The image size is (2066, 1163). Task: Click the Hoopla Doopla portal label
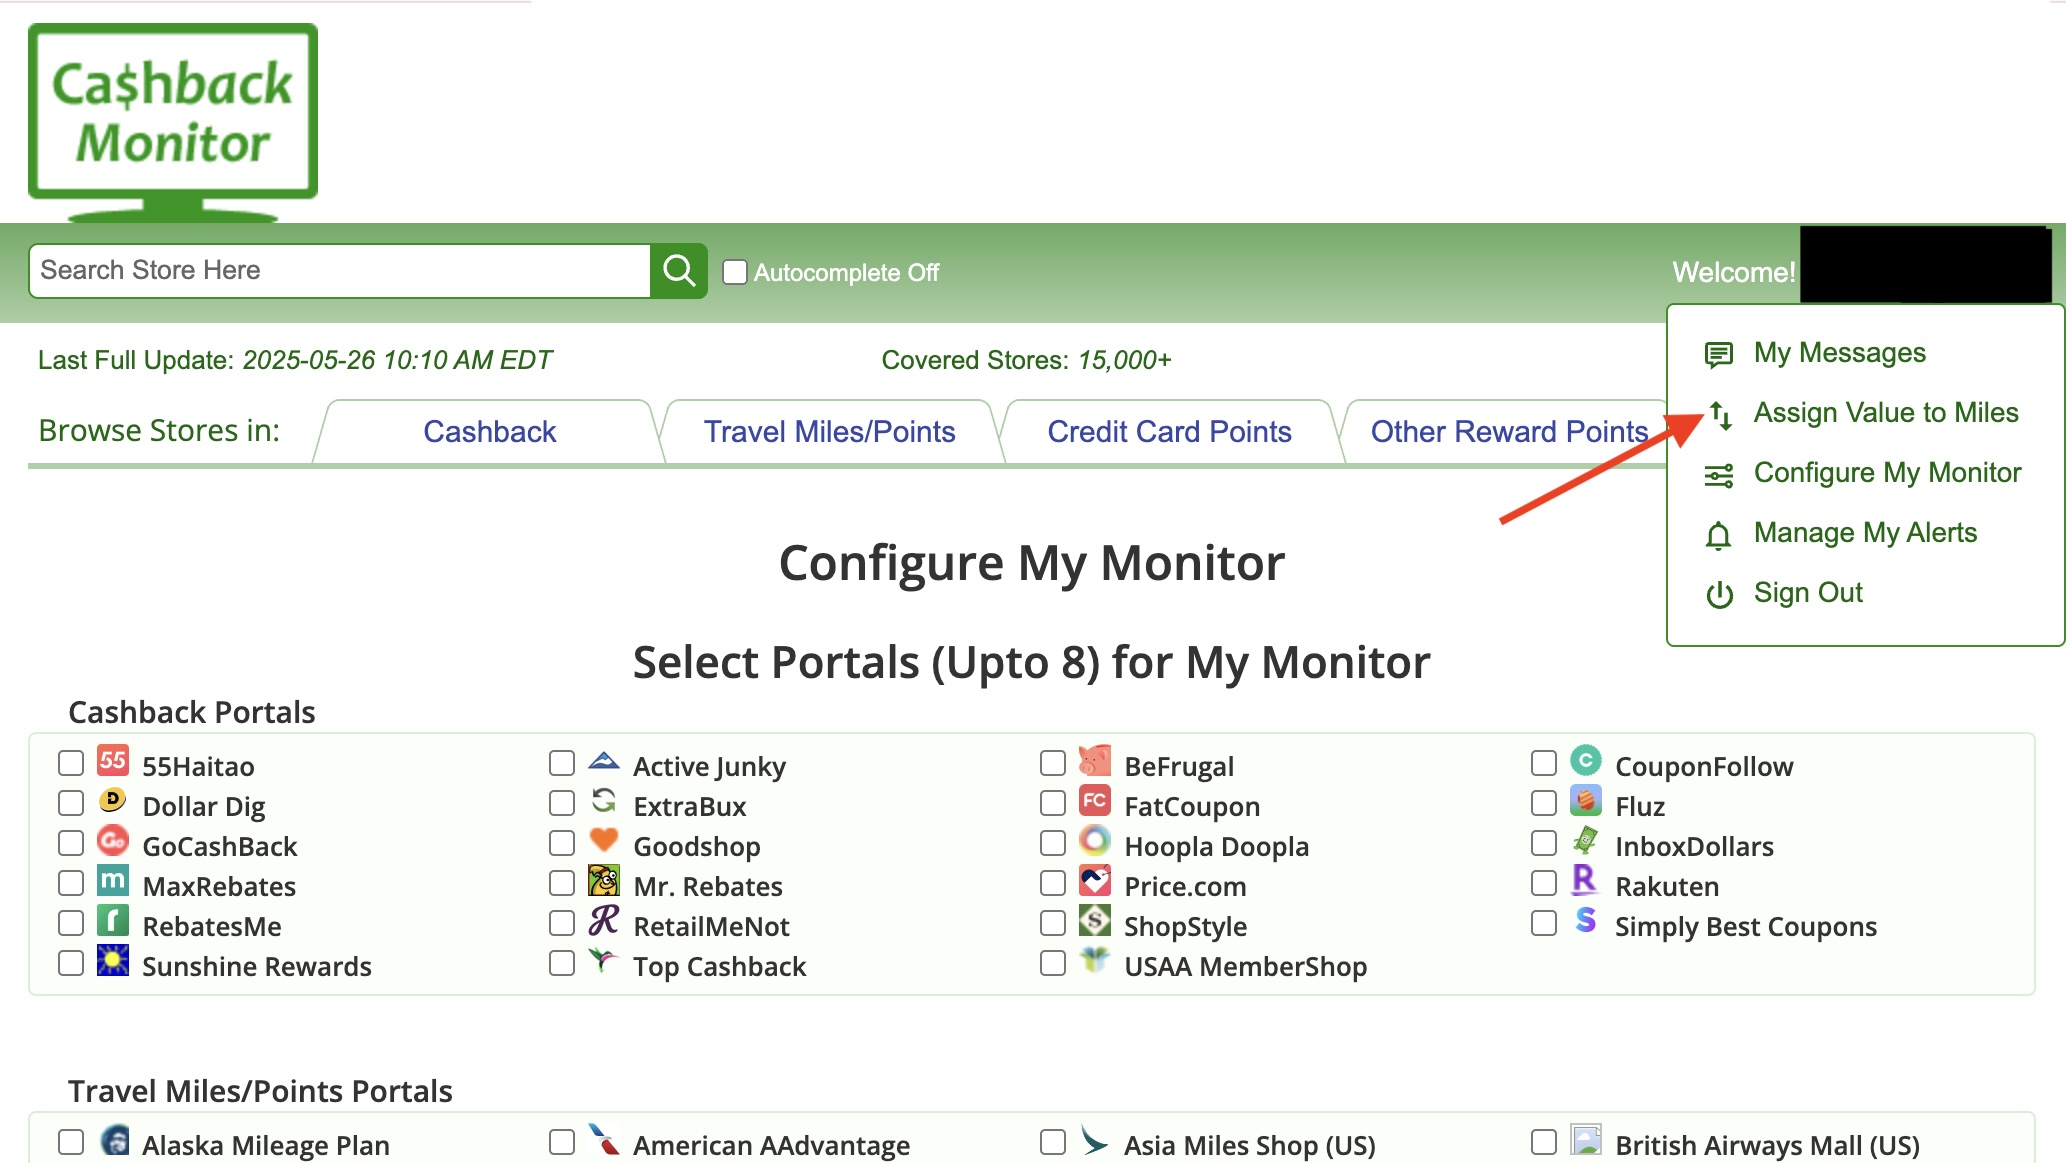point(1216,847)
